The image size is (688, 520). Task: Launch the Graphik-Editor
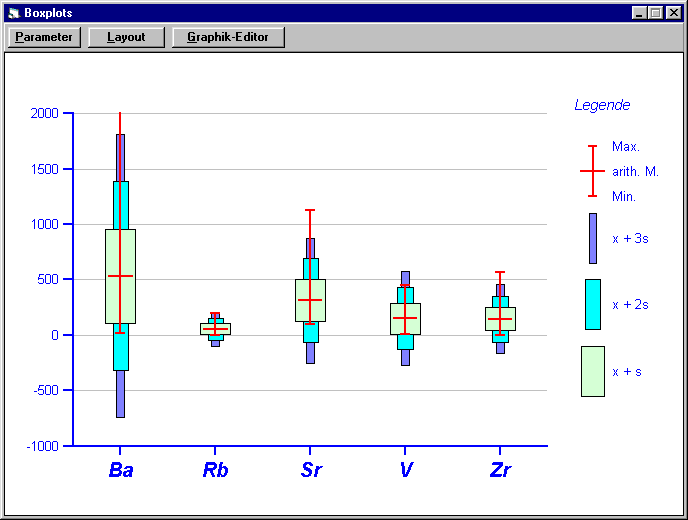pos(228,37)
